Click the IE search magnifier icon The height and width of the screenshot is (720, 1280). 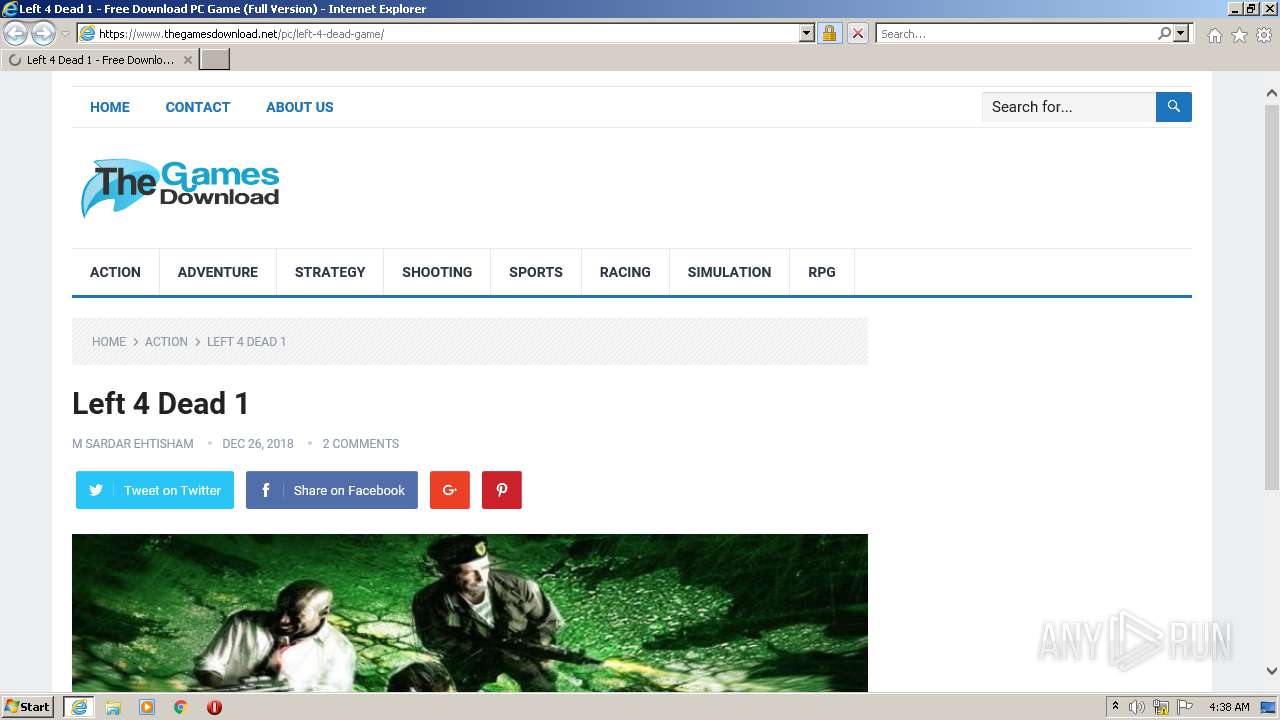pyautogui.click(x=1164, y=34)
